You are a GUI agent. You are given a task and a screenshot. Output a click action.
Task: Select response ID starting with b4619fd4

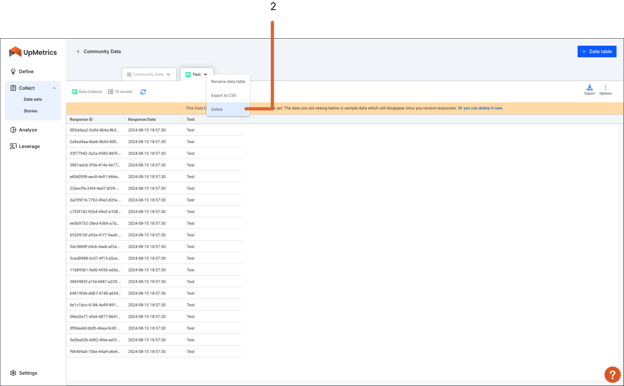pos(94,293)
